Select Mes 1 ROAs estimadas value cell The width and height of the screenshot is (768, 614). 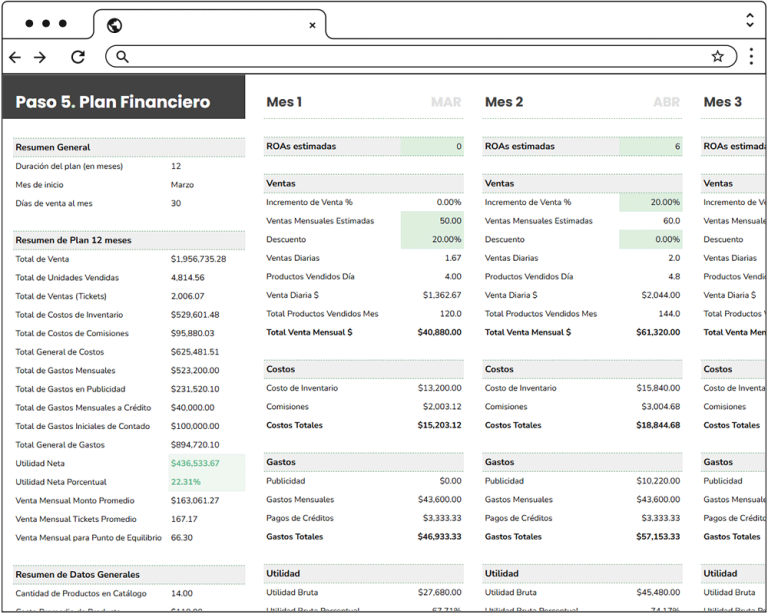432,147
